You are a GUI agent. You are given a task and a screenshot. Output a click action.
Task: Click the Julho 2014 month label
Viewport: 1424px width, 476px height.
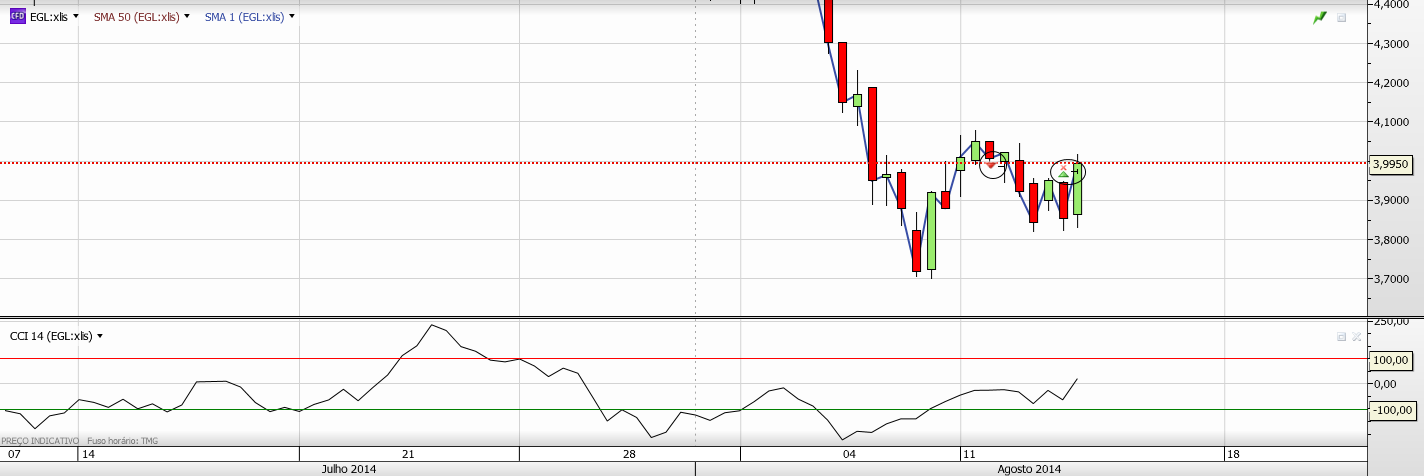pos(349,468)
